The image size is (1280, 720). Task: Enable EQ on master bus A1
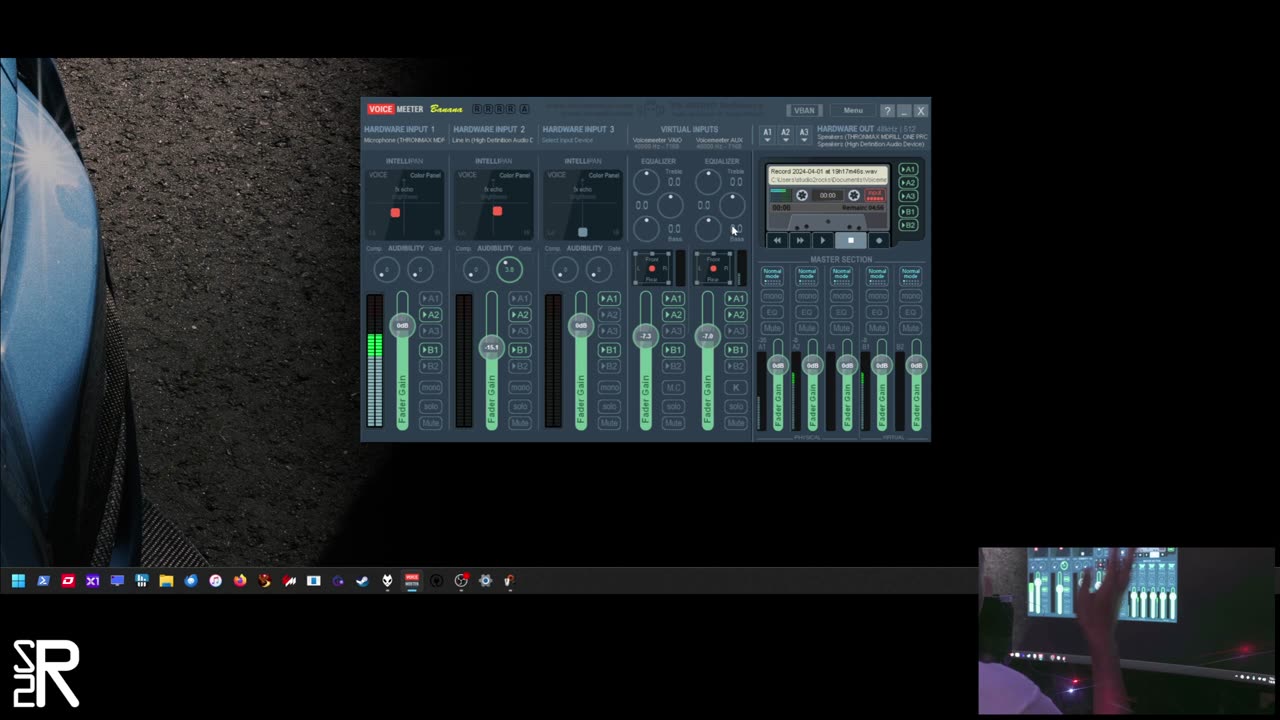pos(772,312)
